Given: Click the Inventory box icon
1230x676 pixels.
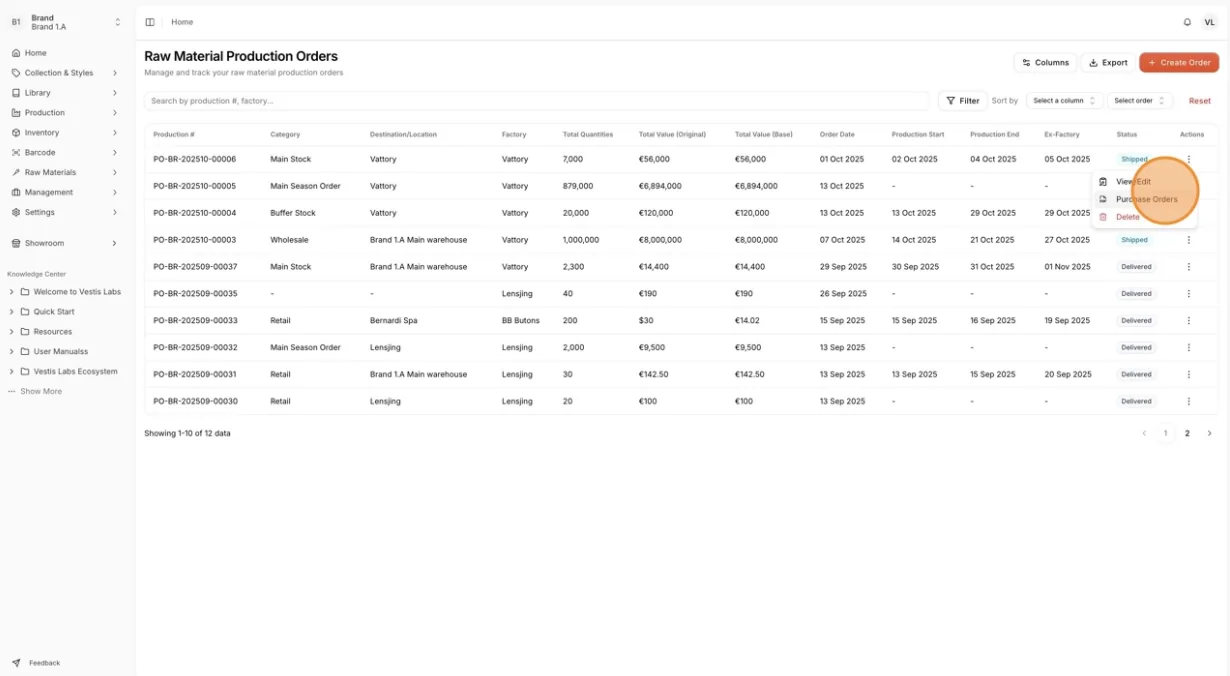Looking at the screenshot, I should tap(16, 133).
